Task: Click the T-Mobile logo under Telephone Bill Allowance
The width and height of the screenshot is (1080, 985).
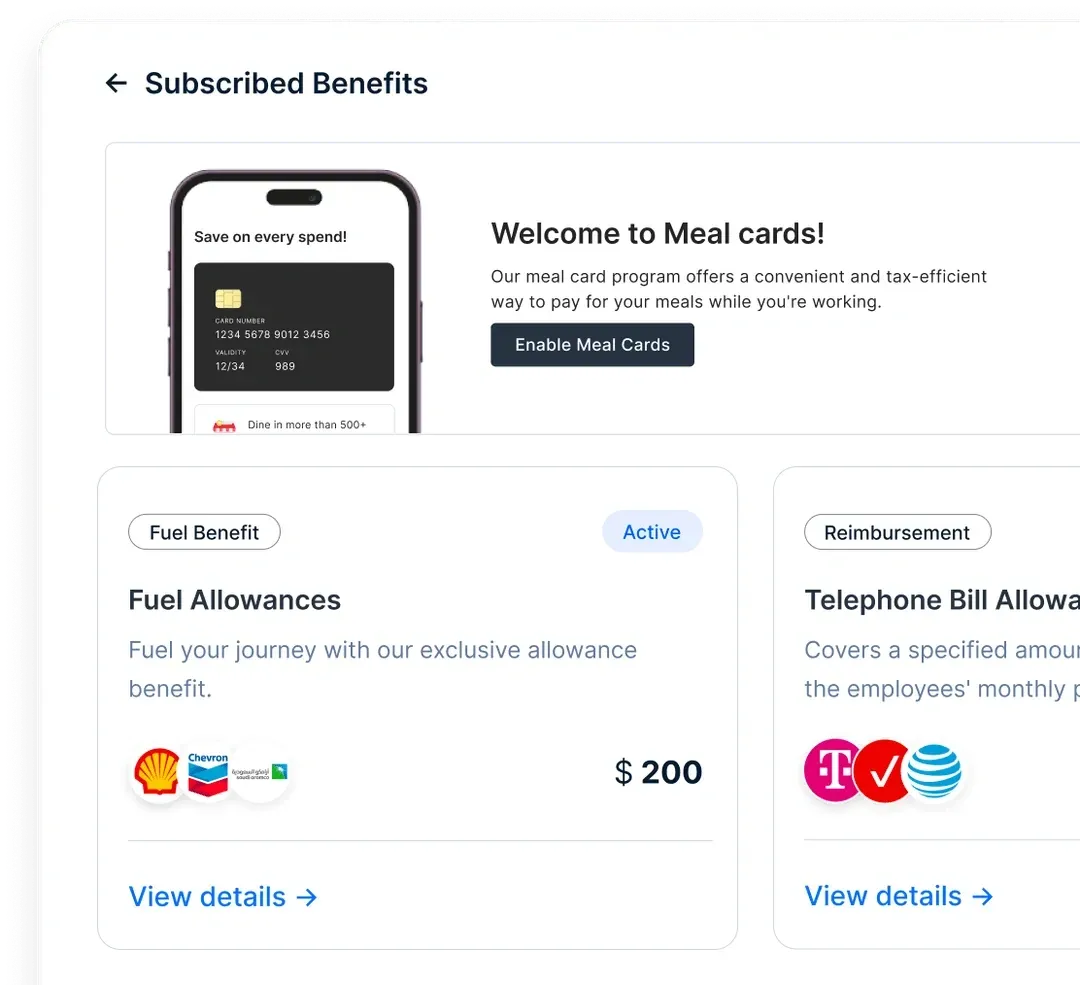Action: [x=833, y=771]
